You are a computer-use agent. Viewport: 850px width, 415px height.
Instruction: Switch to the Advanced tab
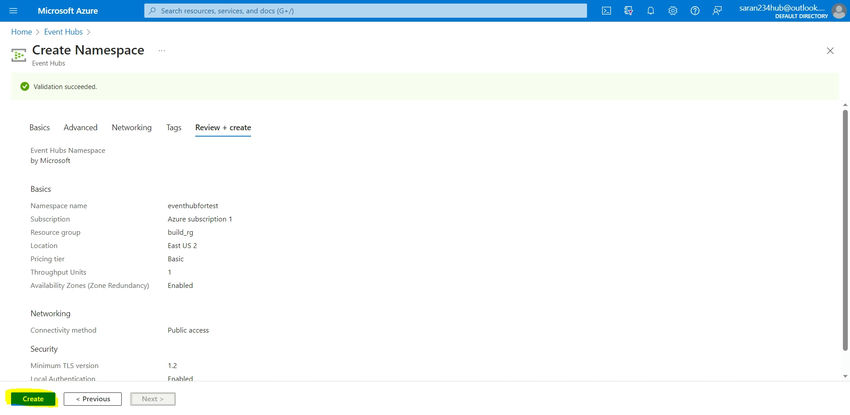(80, 128)
